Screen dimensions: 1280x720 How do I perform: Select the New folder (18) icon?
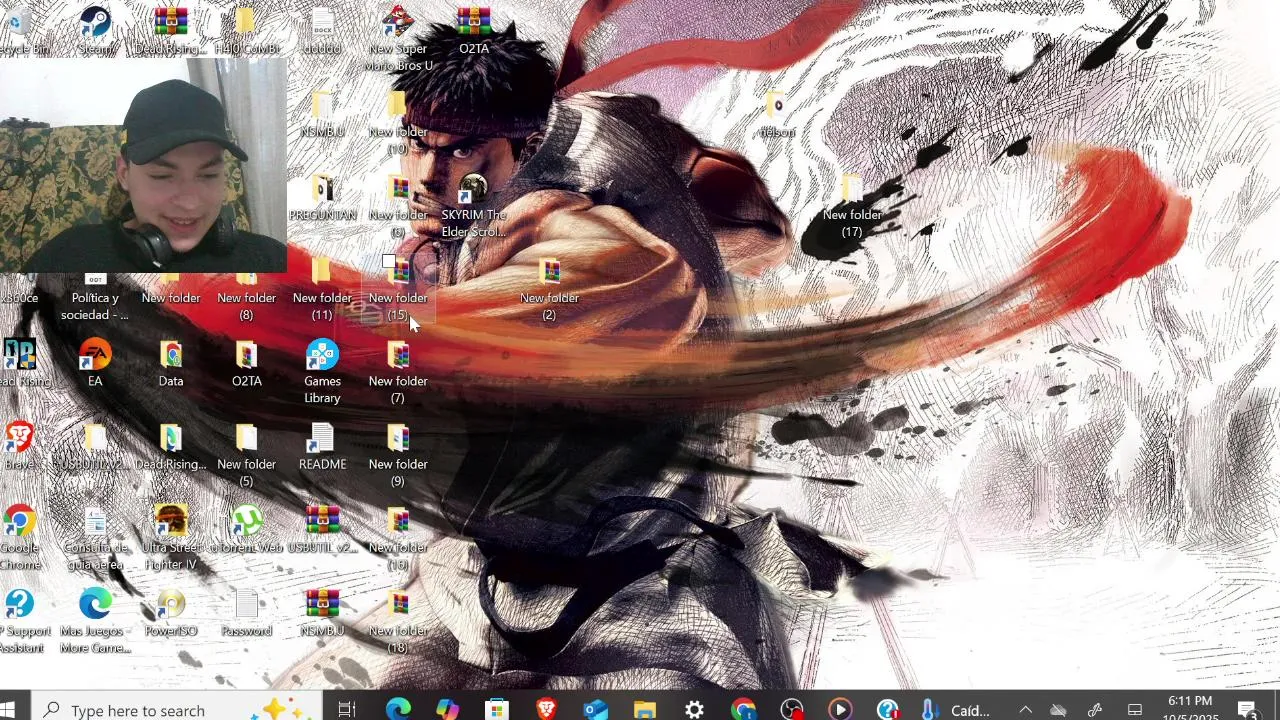(x=398, y=620)
